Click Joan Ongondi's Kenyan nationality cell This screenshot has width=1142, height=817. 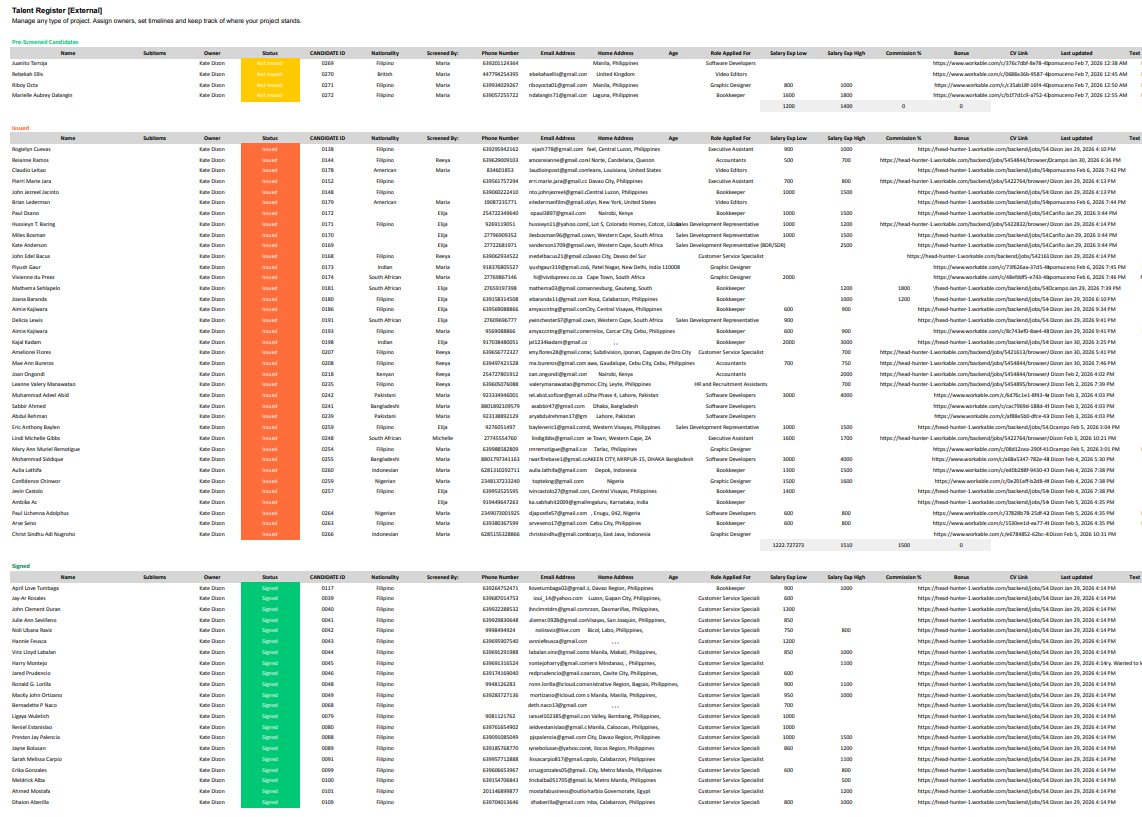click(x=385, y=374)
